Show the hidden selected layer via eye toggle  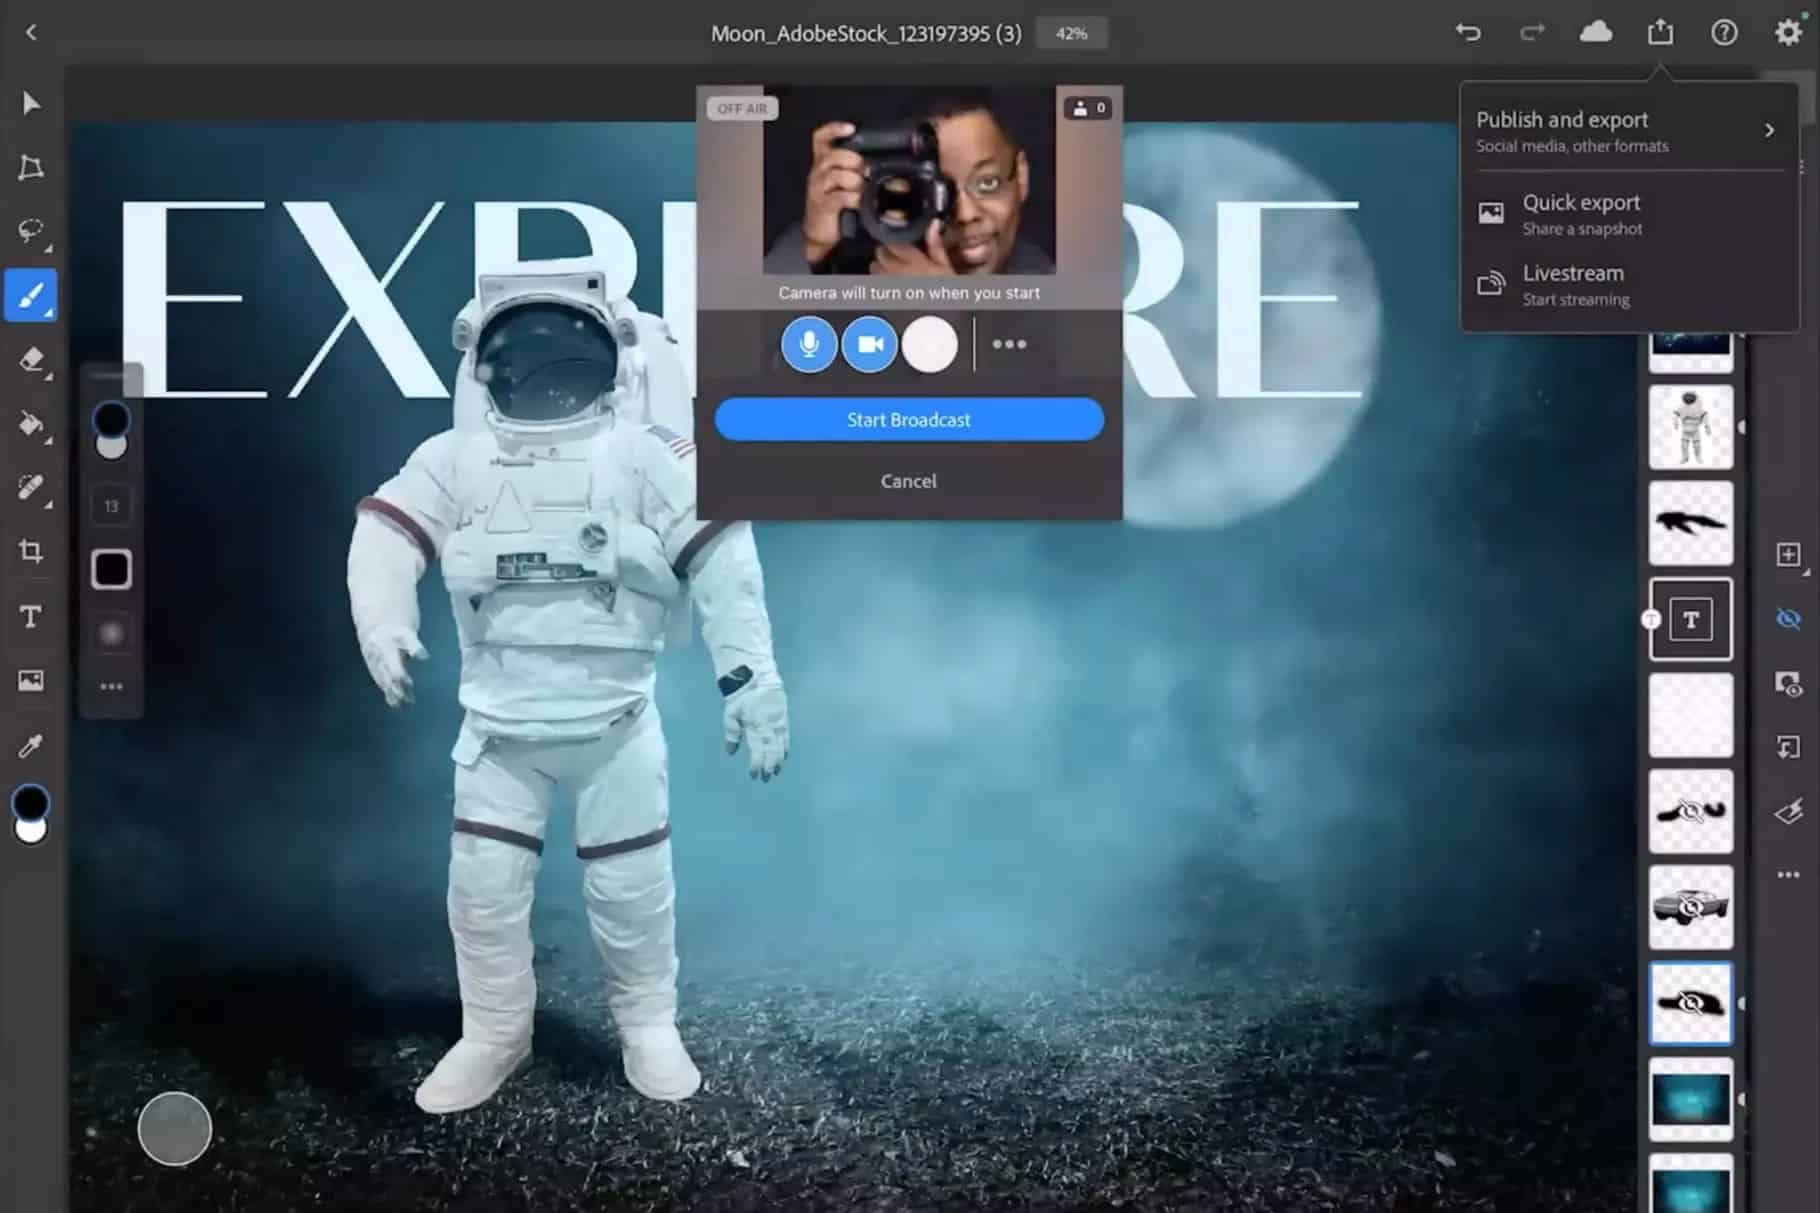point(1786,619)
